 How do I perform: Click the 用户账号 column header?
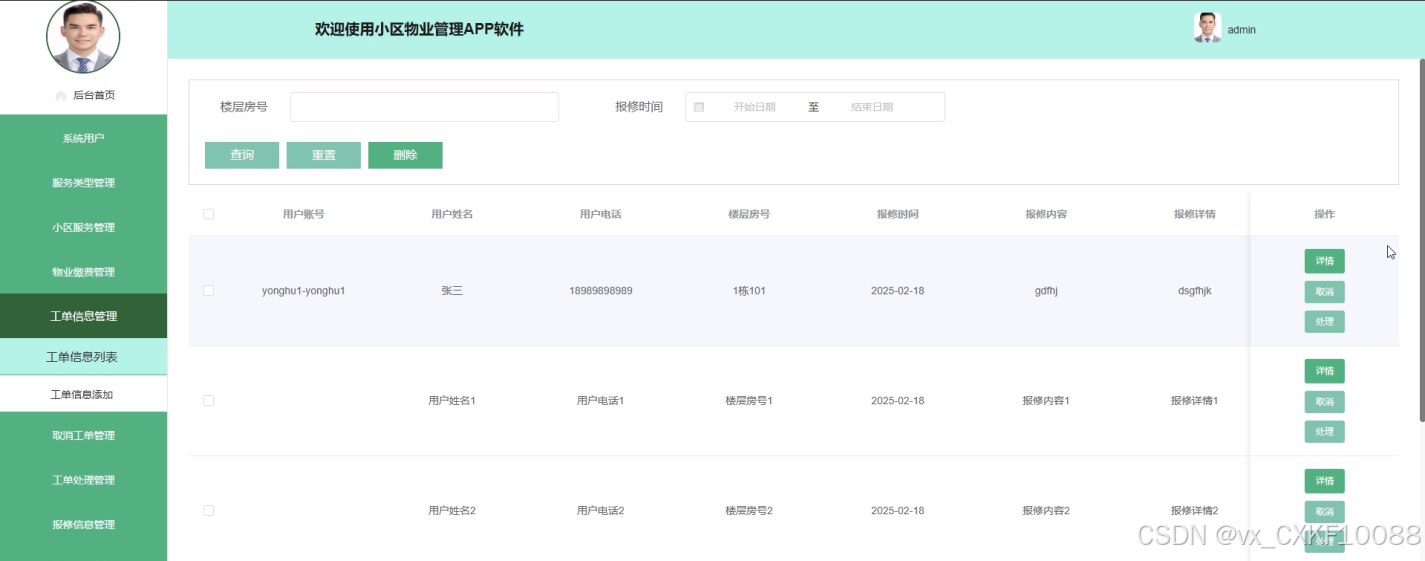click(303, 214)
